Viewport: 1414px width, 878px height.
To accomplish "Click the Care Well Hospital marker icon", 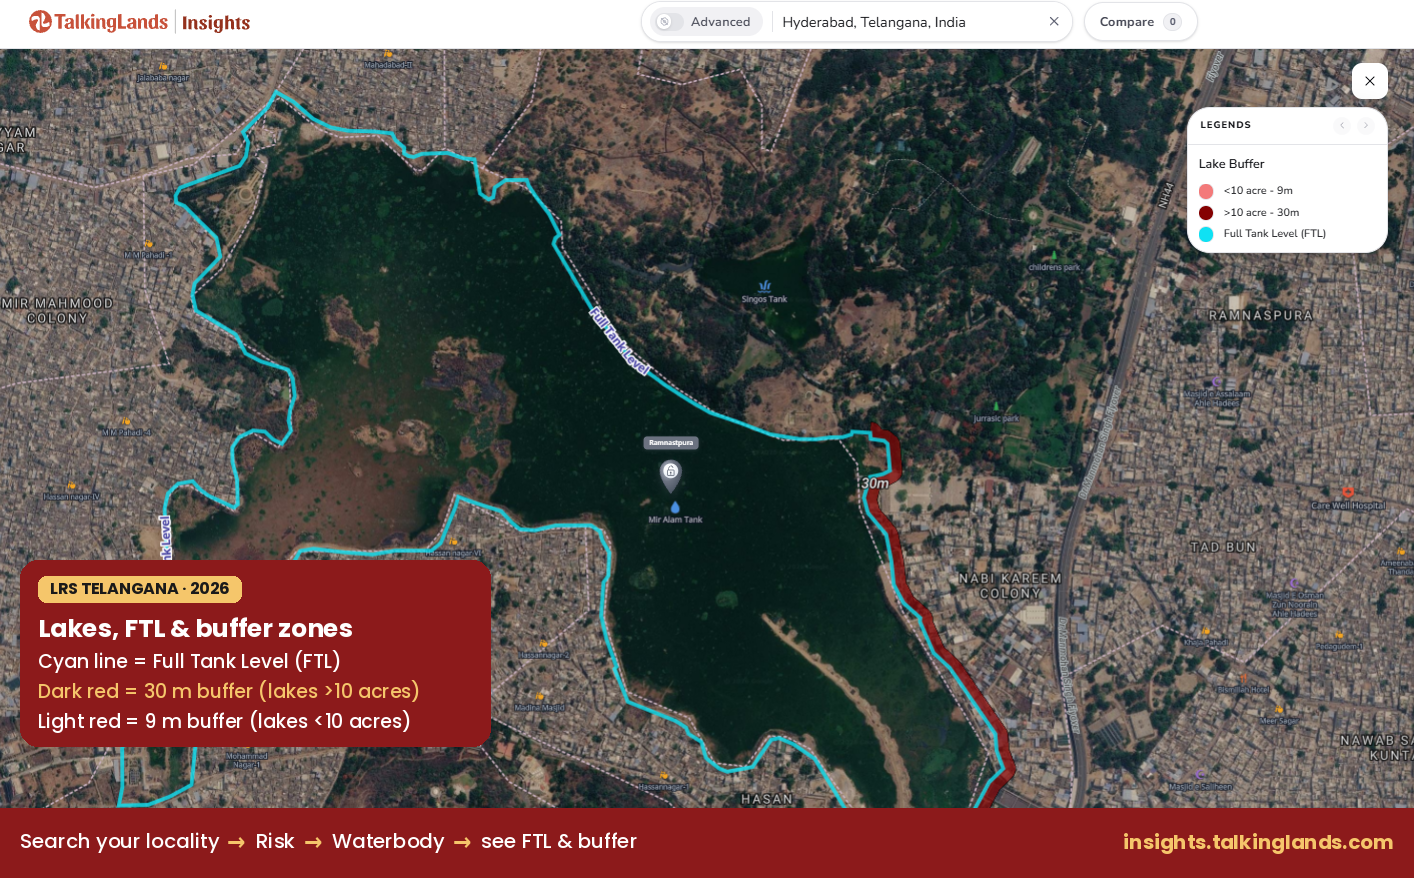I will point(1348,492).
